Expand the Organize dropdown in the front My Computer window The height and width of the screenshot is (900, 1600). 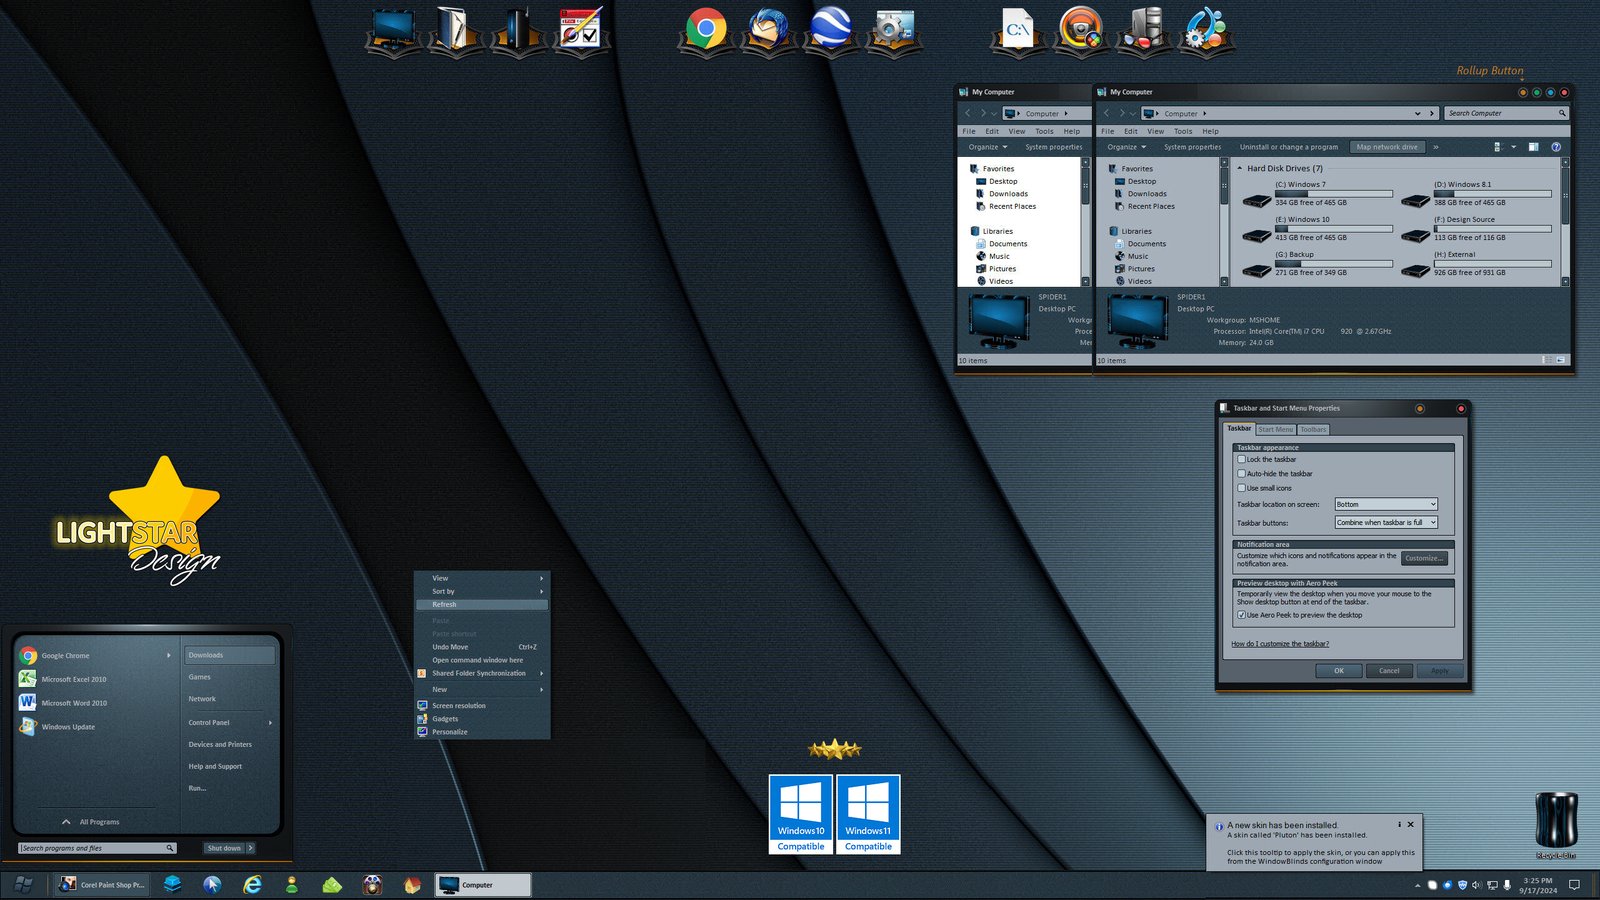click(1127, 147)
